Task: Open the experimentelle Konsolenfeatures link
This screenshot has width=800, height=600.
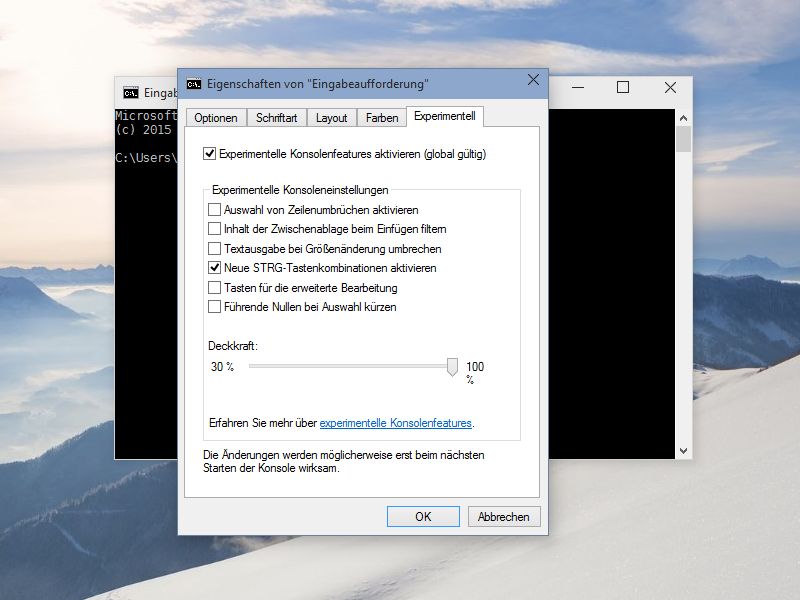Action: pos(395,423)
